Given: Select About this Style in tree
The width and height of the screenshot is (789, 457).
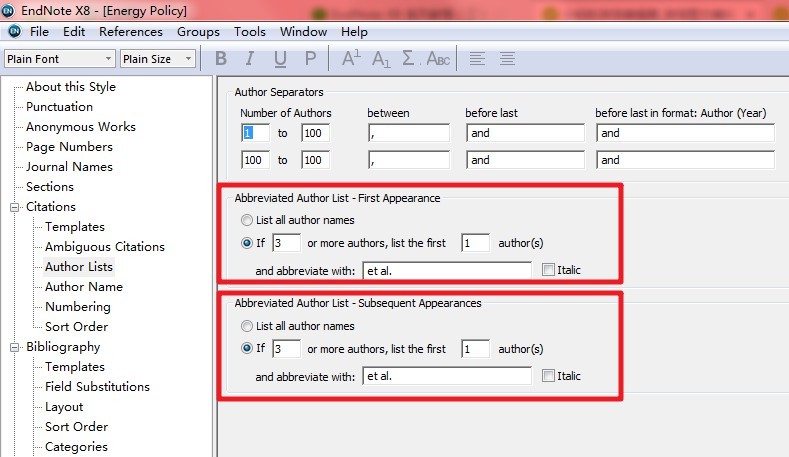Looking at the screenshot, I should 71,87.
